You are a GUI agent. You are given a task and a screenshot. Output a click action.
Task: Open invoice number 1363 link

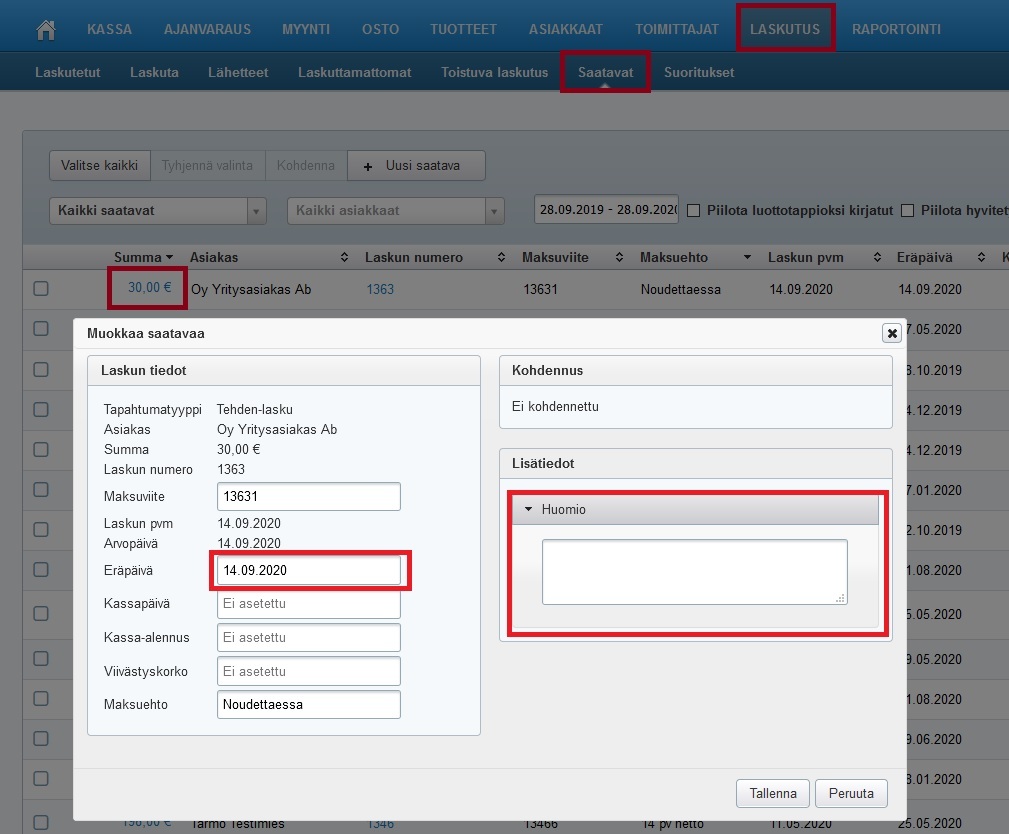(x=380, y=289)
